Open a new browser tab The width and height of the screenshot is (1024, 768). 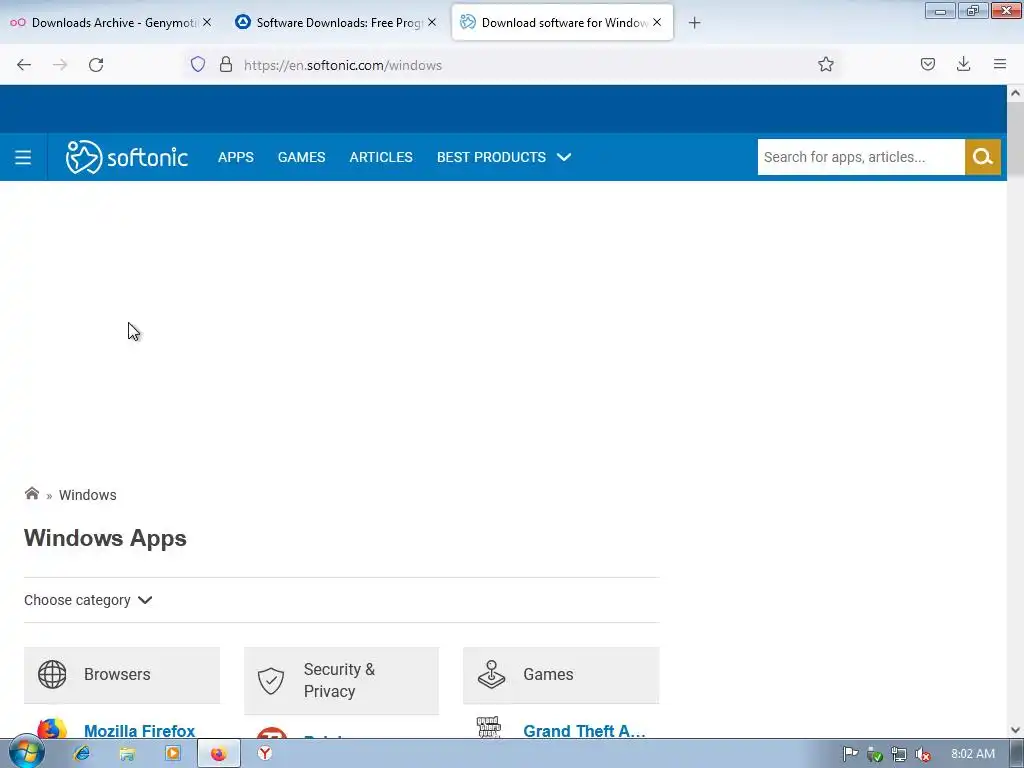pos(694,23)
